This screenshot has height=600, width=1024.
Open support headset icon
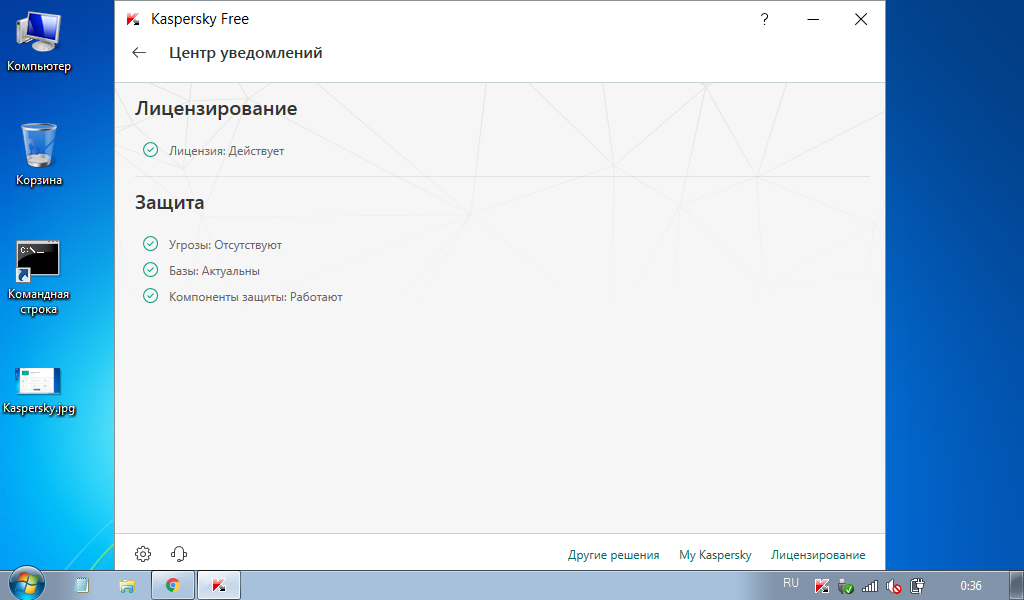coord(179,554)
